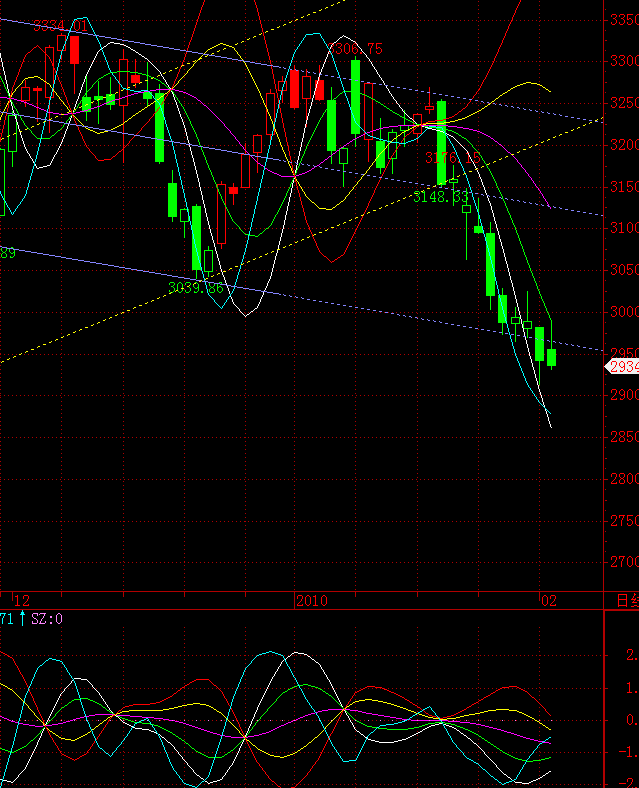Image resolution: width=639 pixels, height=788 pixels.
Task: Click the 3150 price axis value
Action: [624, 186]
